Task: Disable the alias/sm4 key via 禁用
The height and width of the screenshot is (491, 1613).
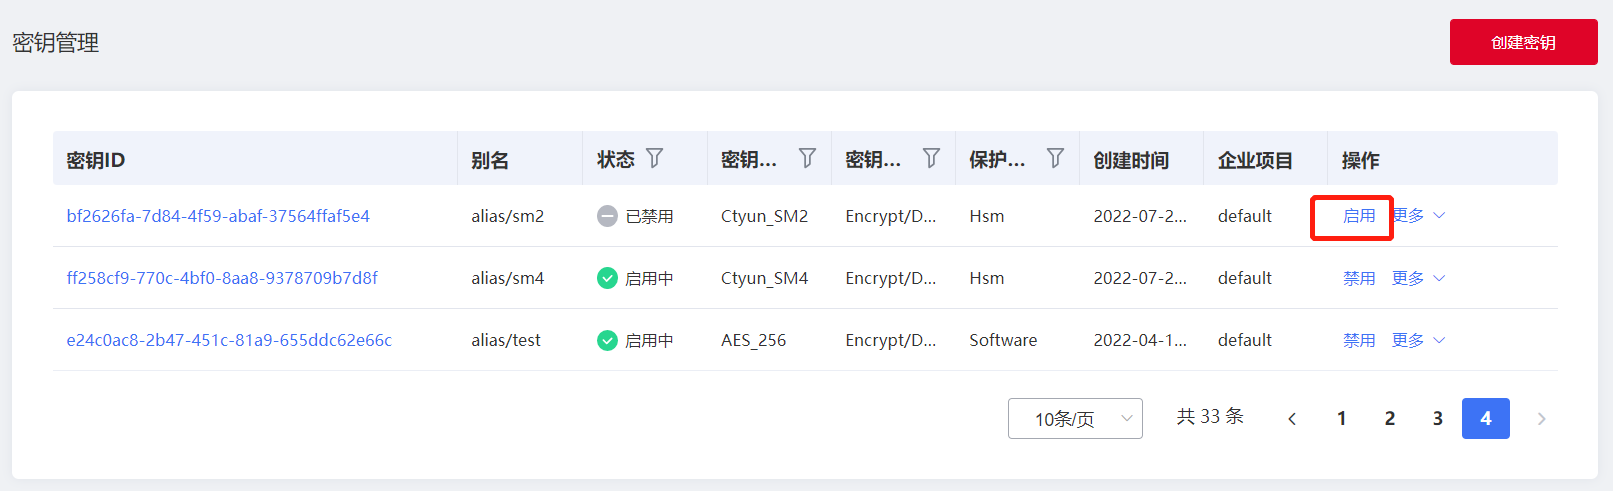Action: click(1359, 278)
